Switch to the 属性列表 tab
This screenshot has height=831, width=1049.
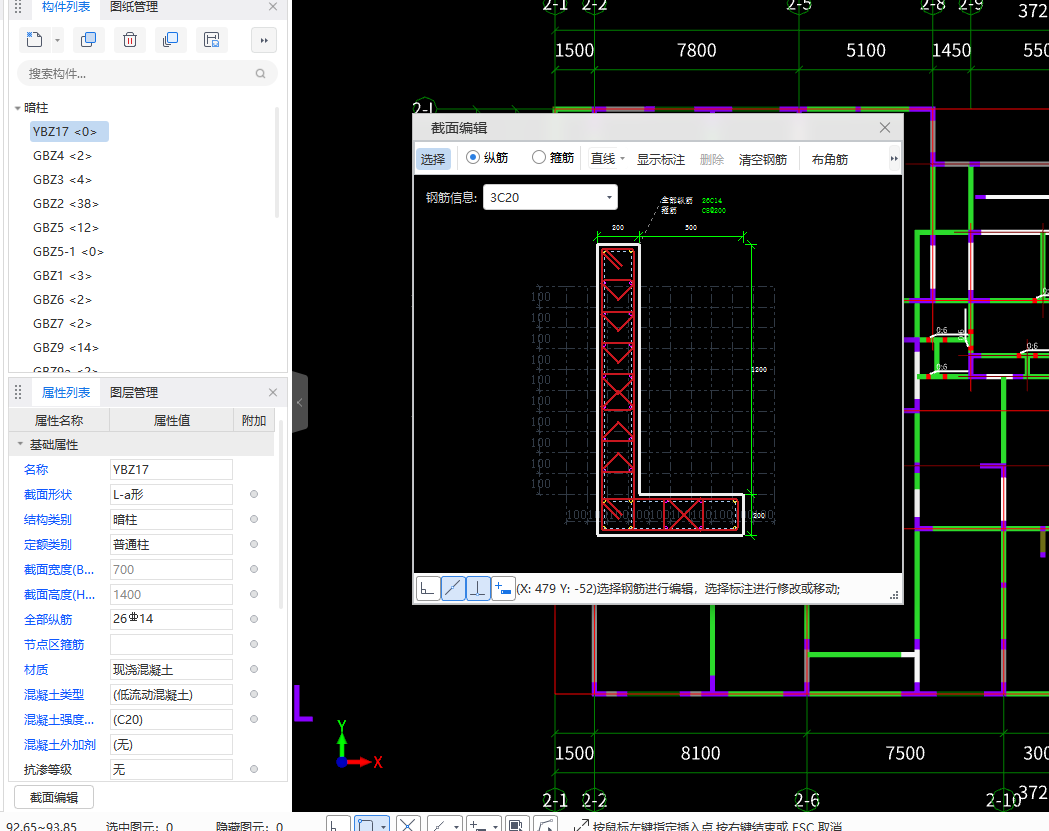66,393
